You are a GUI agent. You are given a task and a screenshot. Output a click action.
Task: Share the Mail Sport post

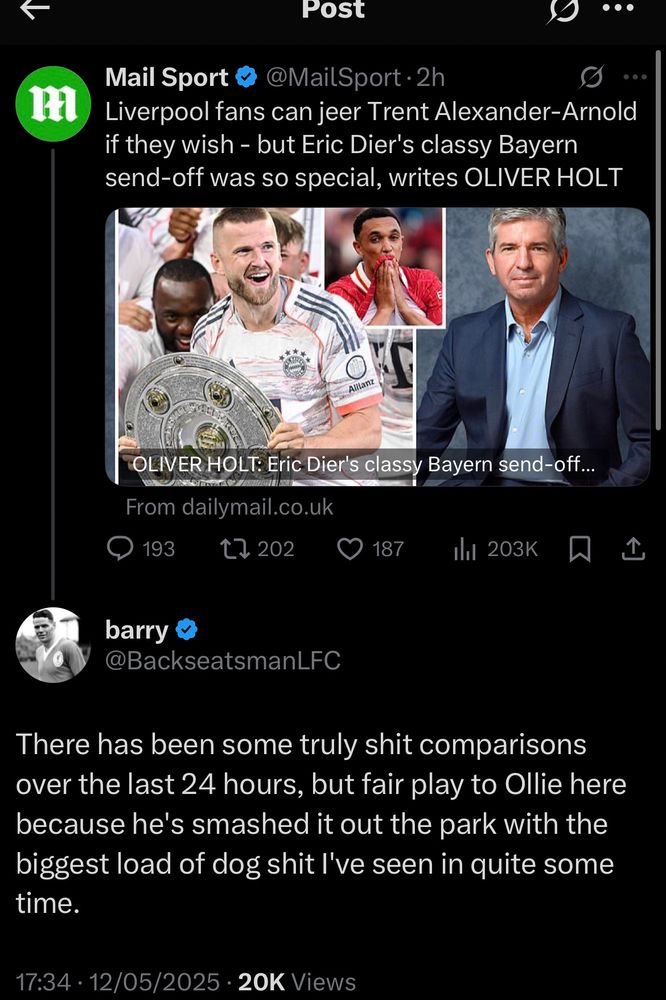[633, 549]
